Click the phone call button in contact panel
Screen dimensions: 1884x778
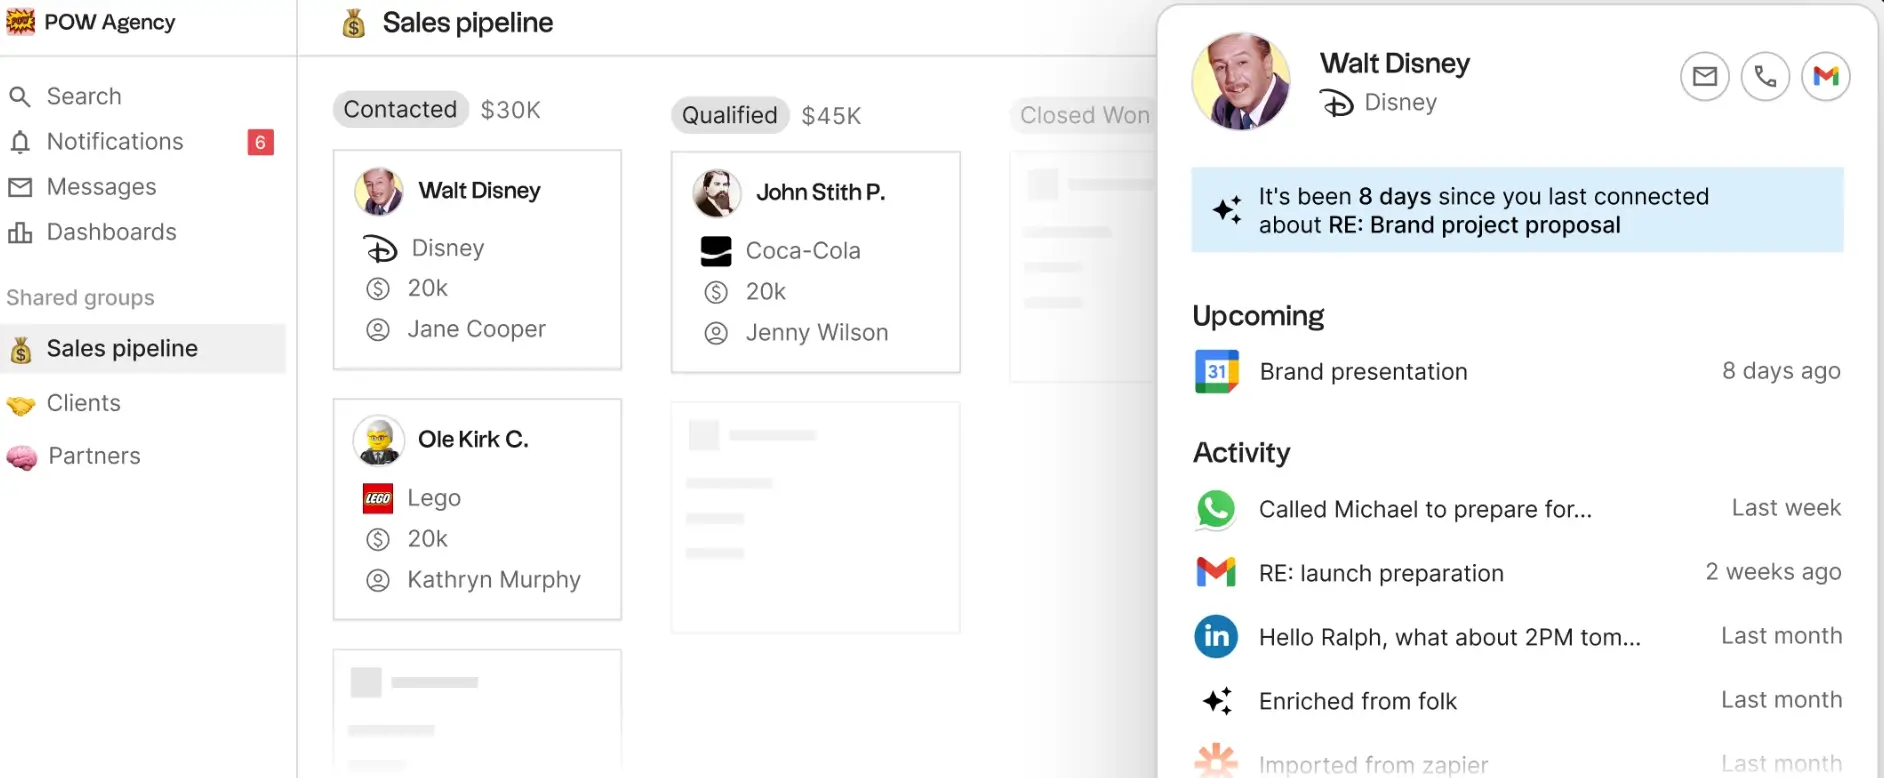(1766, 76)
